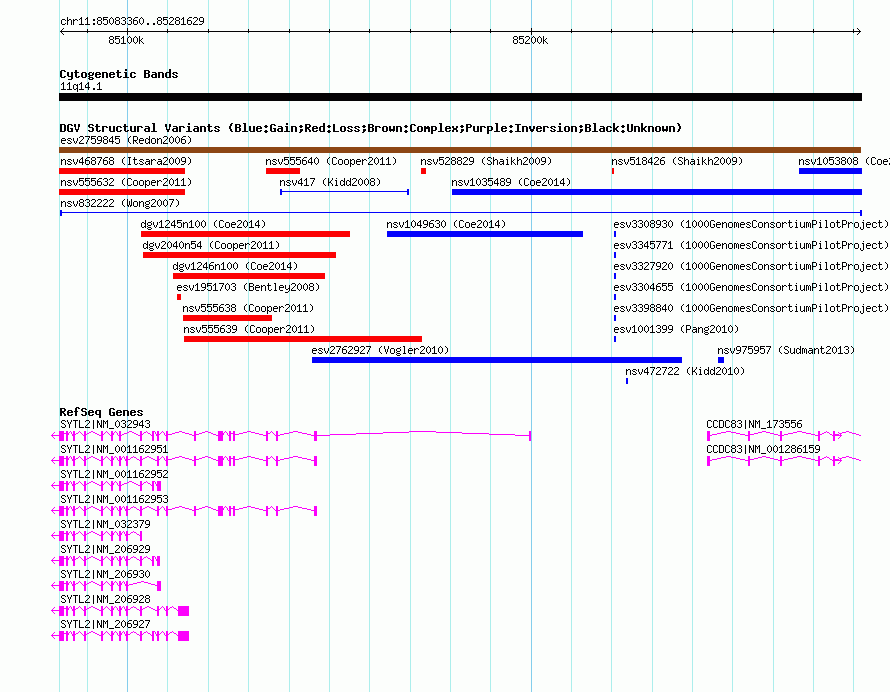Click the esv2759845 (Redon2006) brown complex variant bar
Viewport: 890px width, 692px height.
[x=460, y=150]
